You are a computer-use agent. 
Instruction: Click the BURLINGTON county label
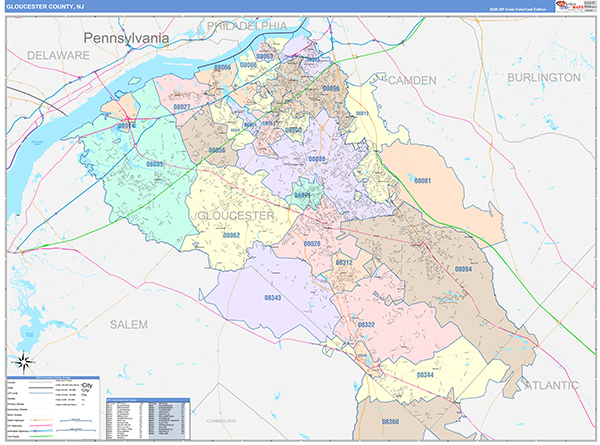[543, 77]
